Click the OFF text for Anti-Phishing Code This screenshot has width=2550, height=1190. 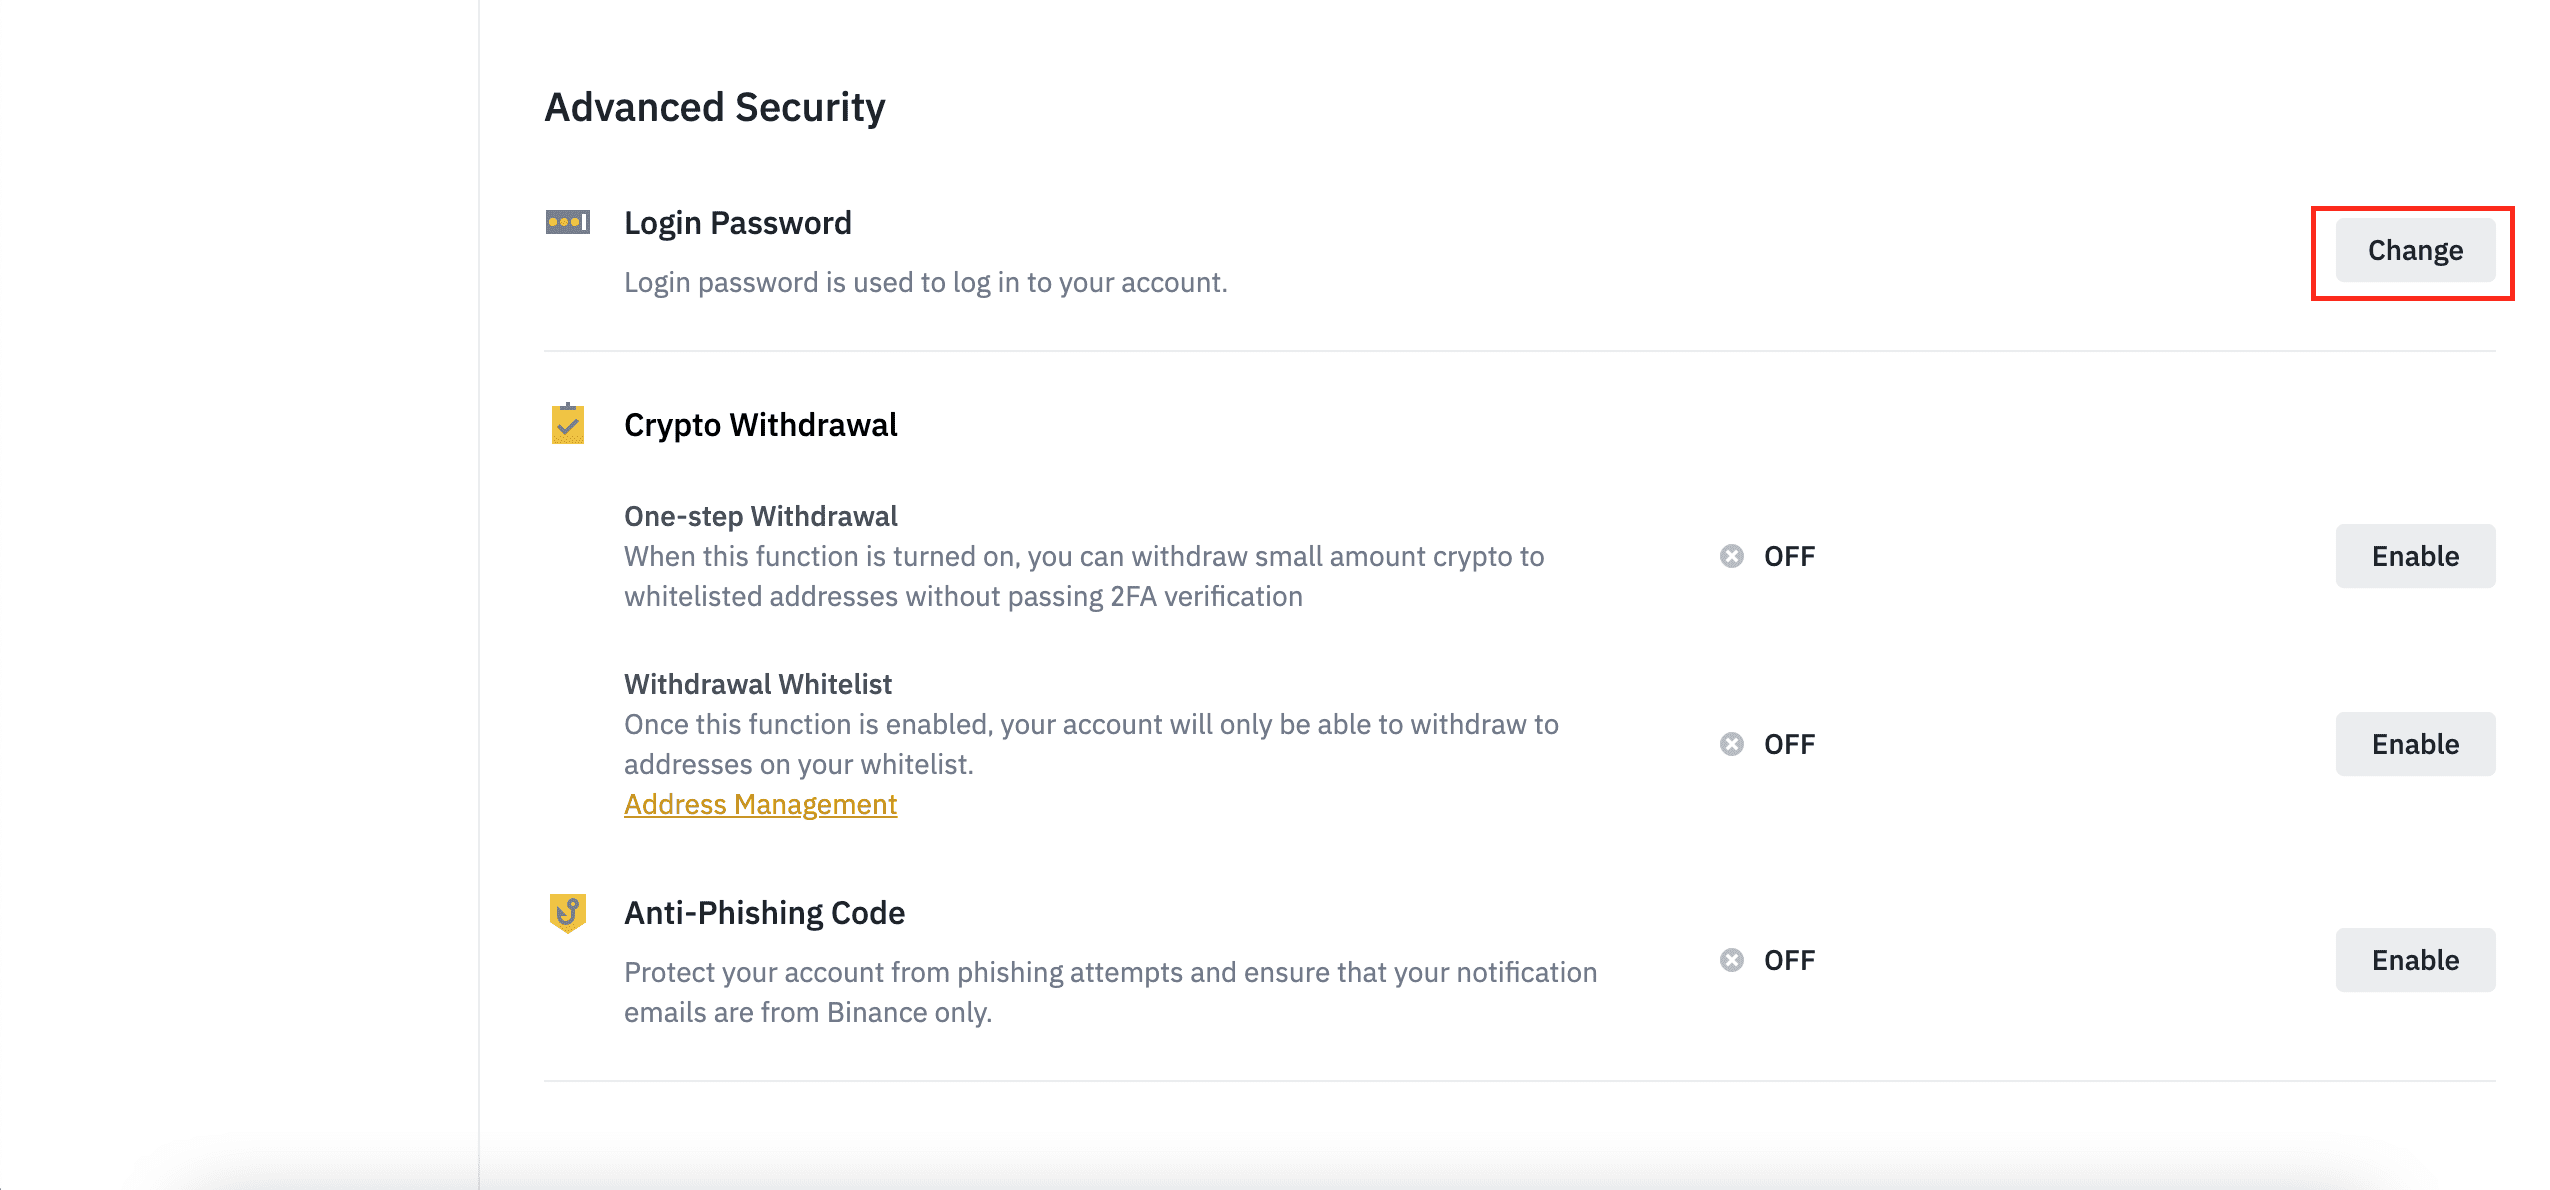pyautogui.click(x=1789, y=960)
